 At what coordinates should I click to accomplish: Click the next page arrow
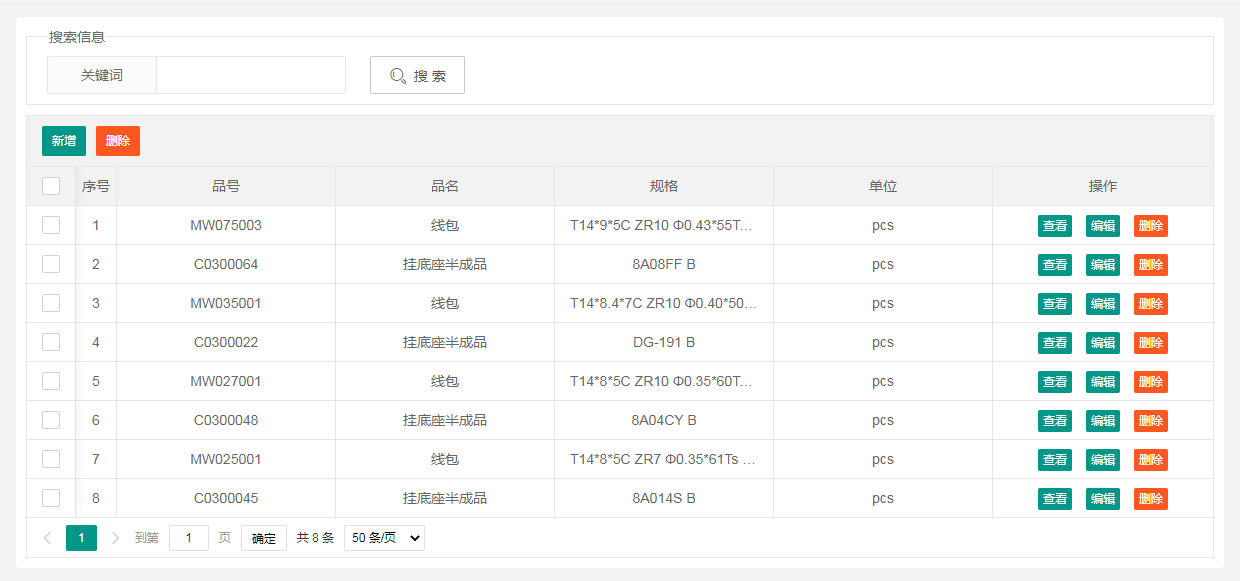point(115,538)
